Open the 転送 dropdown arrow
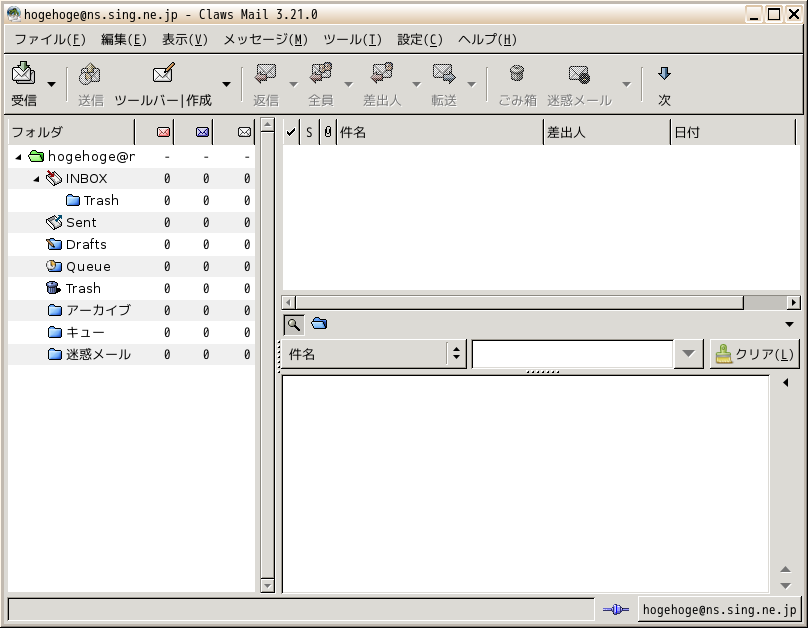Screen dimensions: 808x628 (471, 84)
